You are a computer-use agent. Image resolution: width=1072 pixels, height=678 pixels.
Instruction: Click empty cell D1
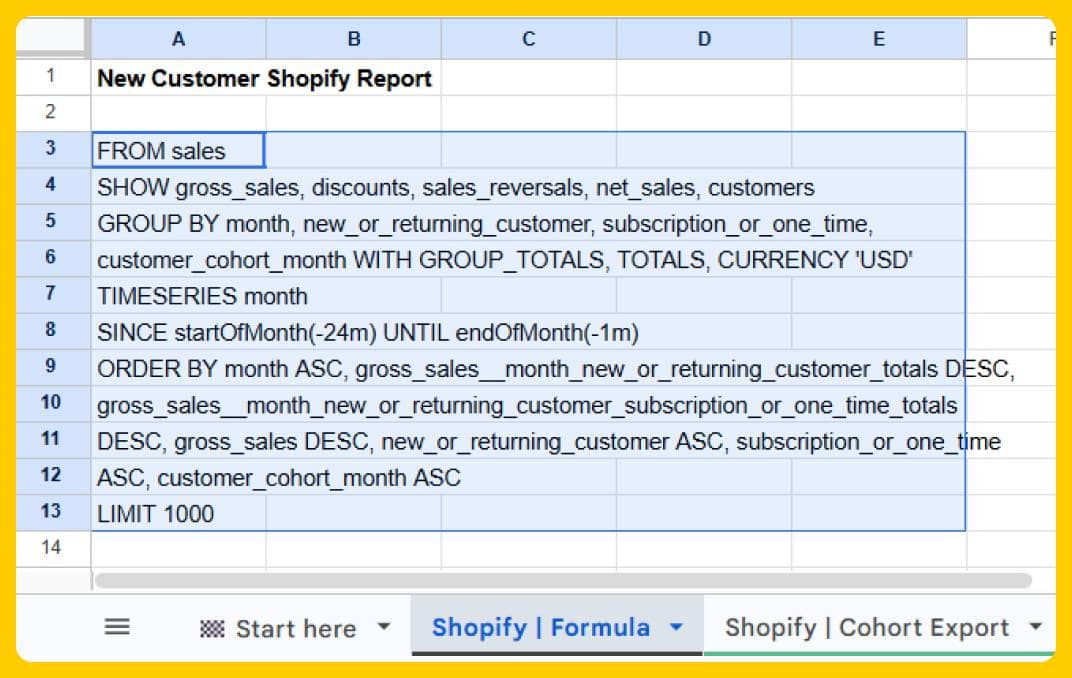coord(704,77)
